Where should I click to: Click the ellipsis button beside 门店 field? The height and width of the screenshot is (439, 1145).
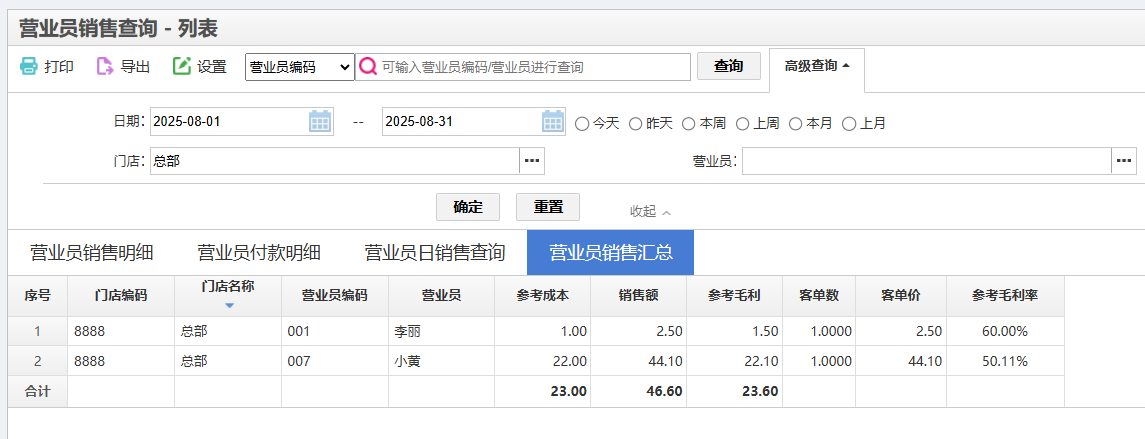coord(532,160)
